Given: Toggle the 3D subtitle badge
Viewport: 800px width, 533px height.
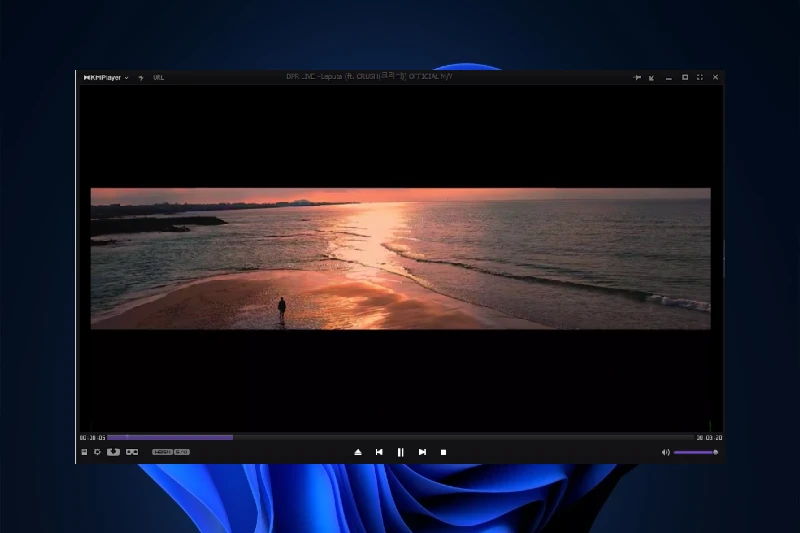Looking at the screenshot, I should [x=182, y=452].
